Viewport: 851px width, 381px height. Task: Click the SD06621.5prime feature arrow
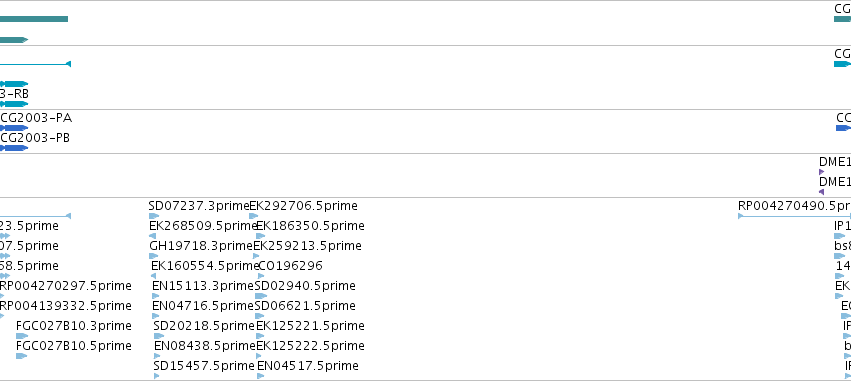[259, 316]
